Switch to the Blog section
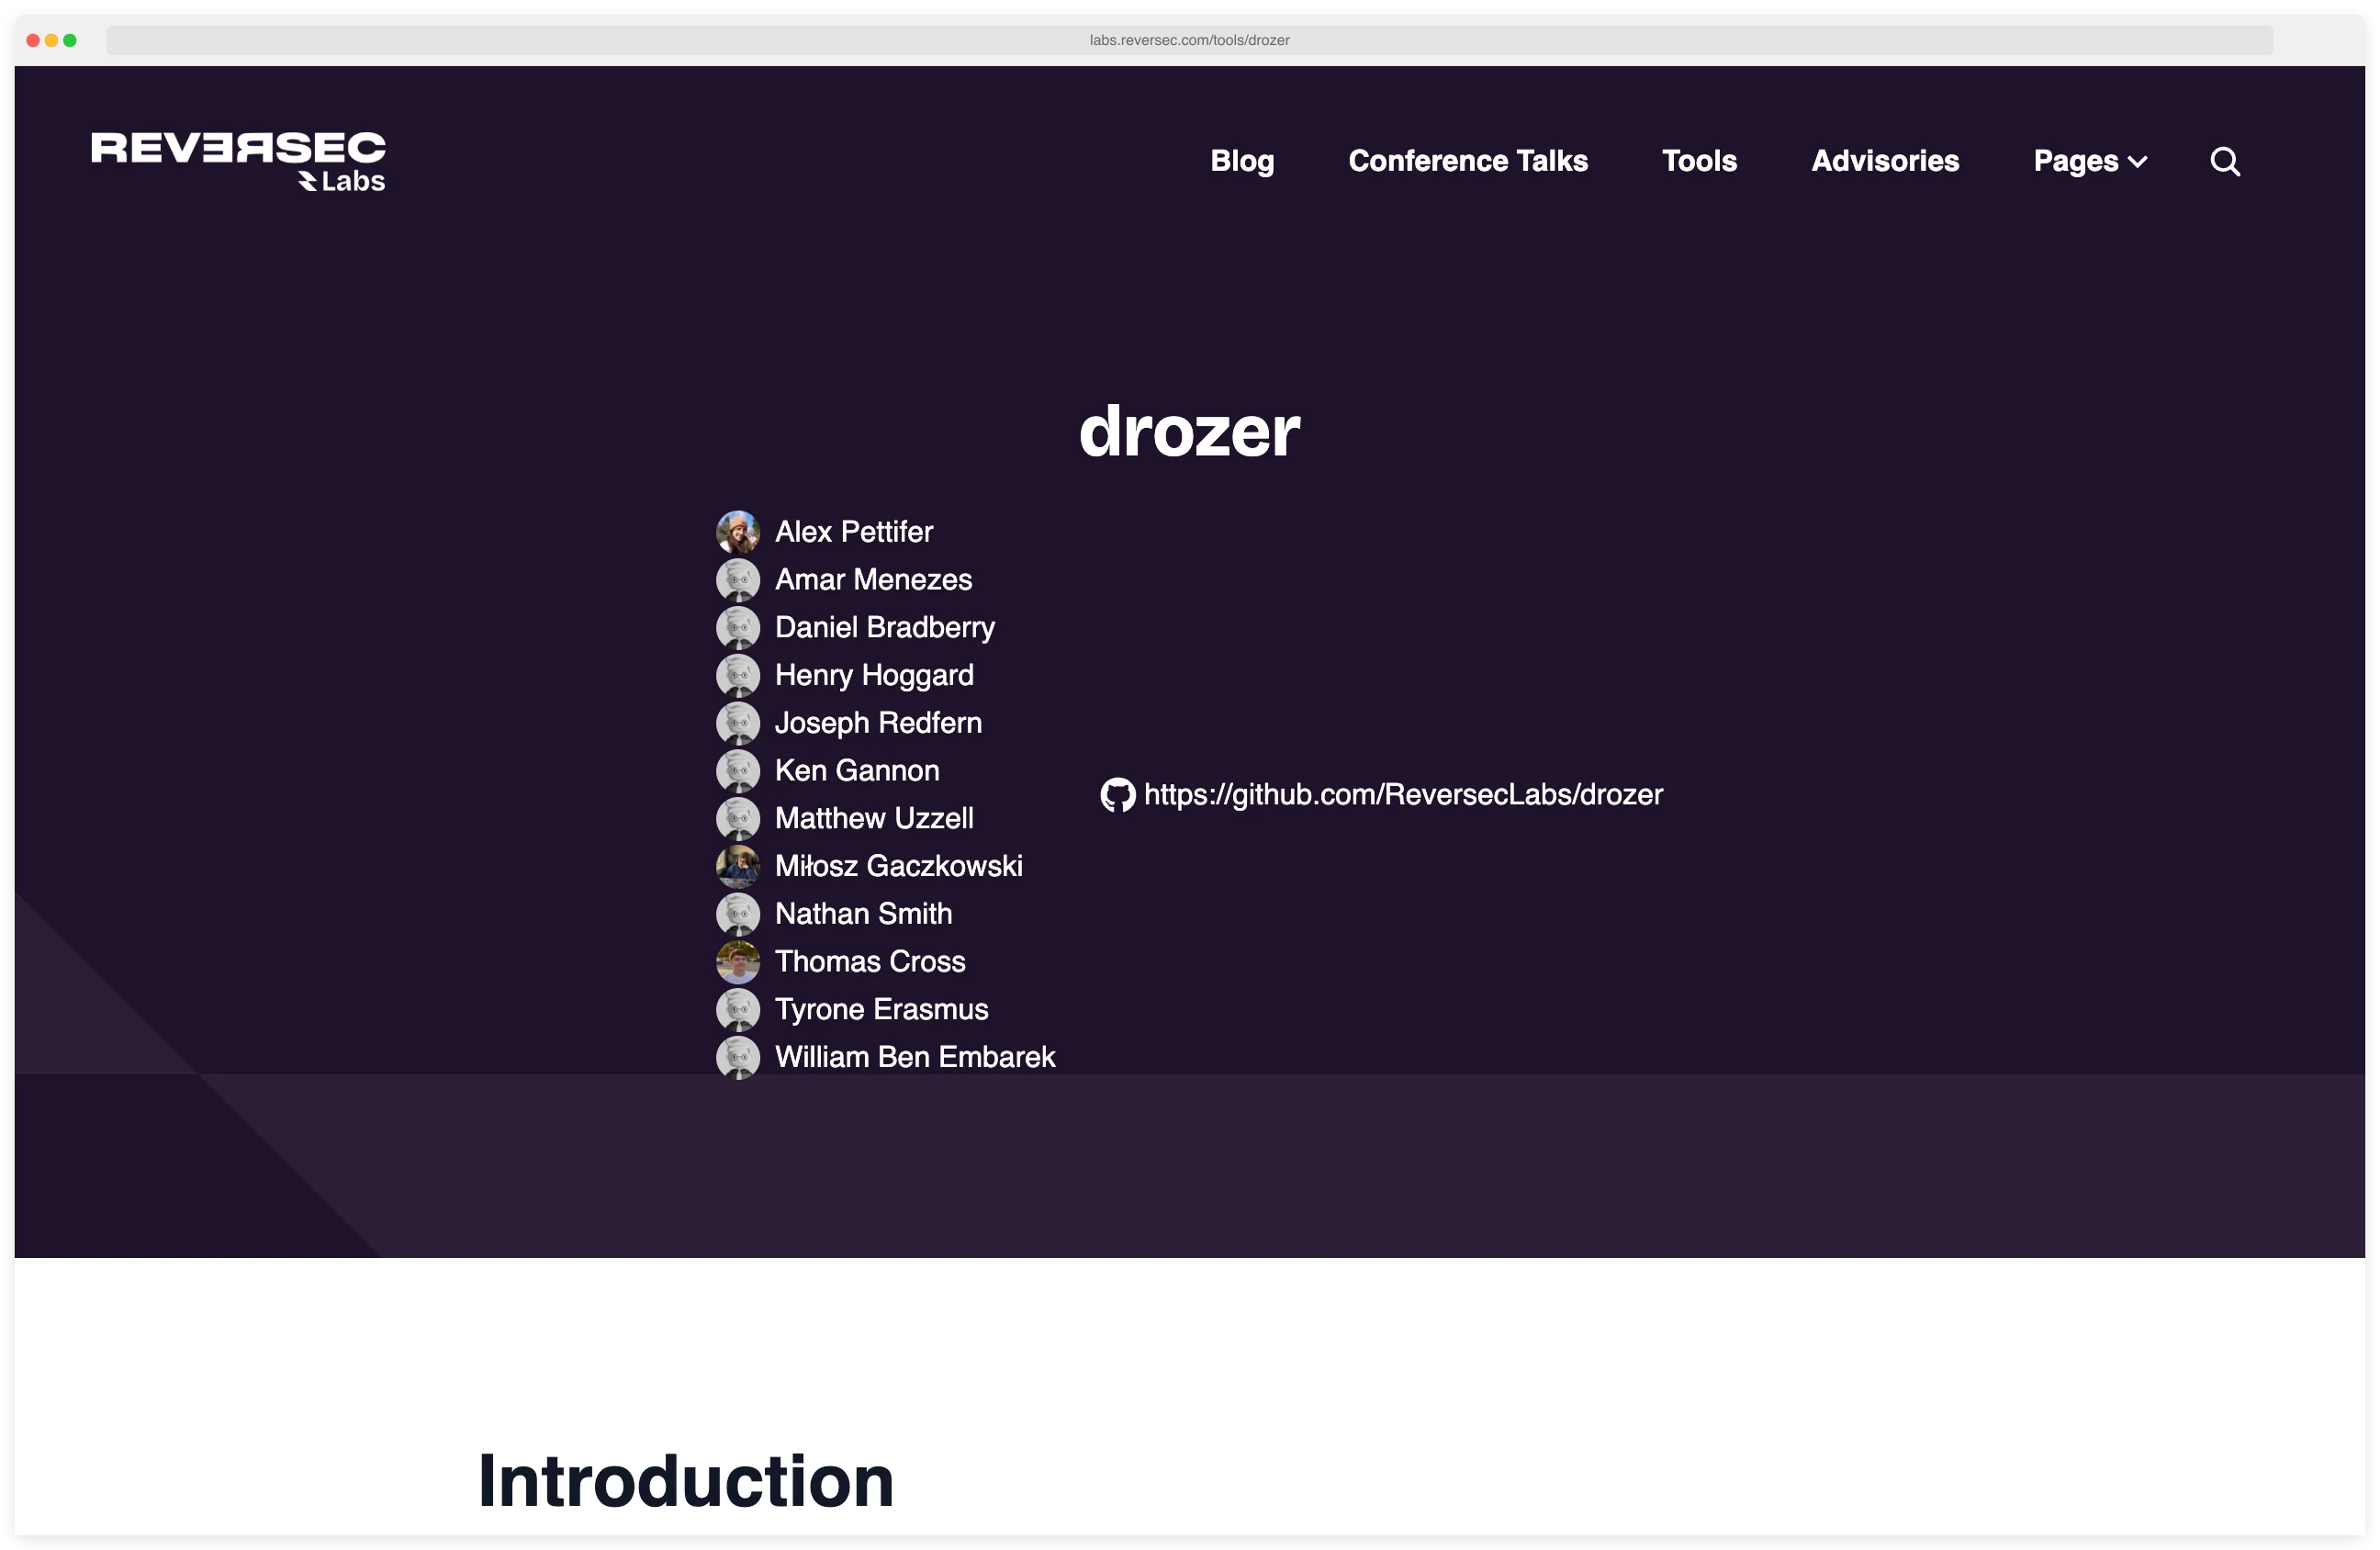 pyautogui.click(x=1242, y=161)
